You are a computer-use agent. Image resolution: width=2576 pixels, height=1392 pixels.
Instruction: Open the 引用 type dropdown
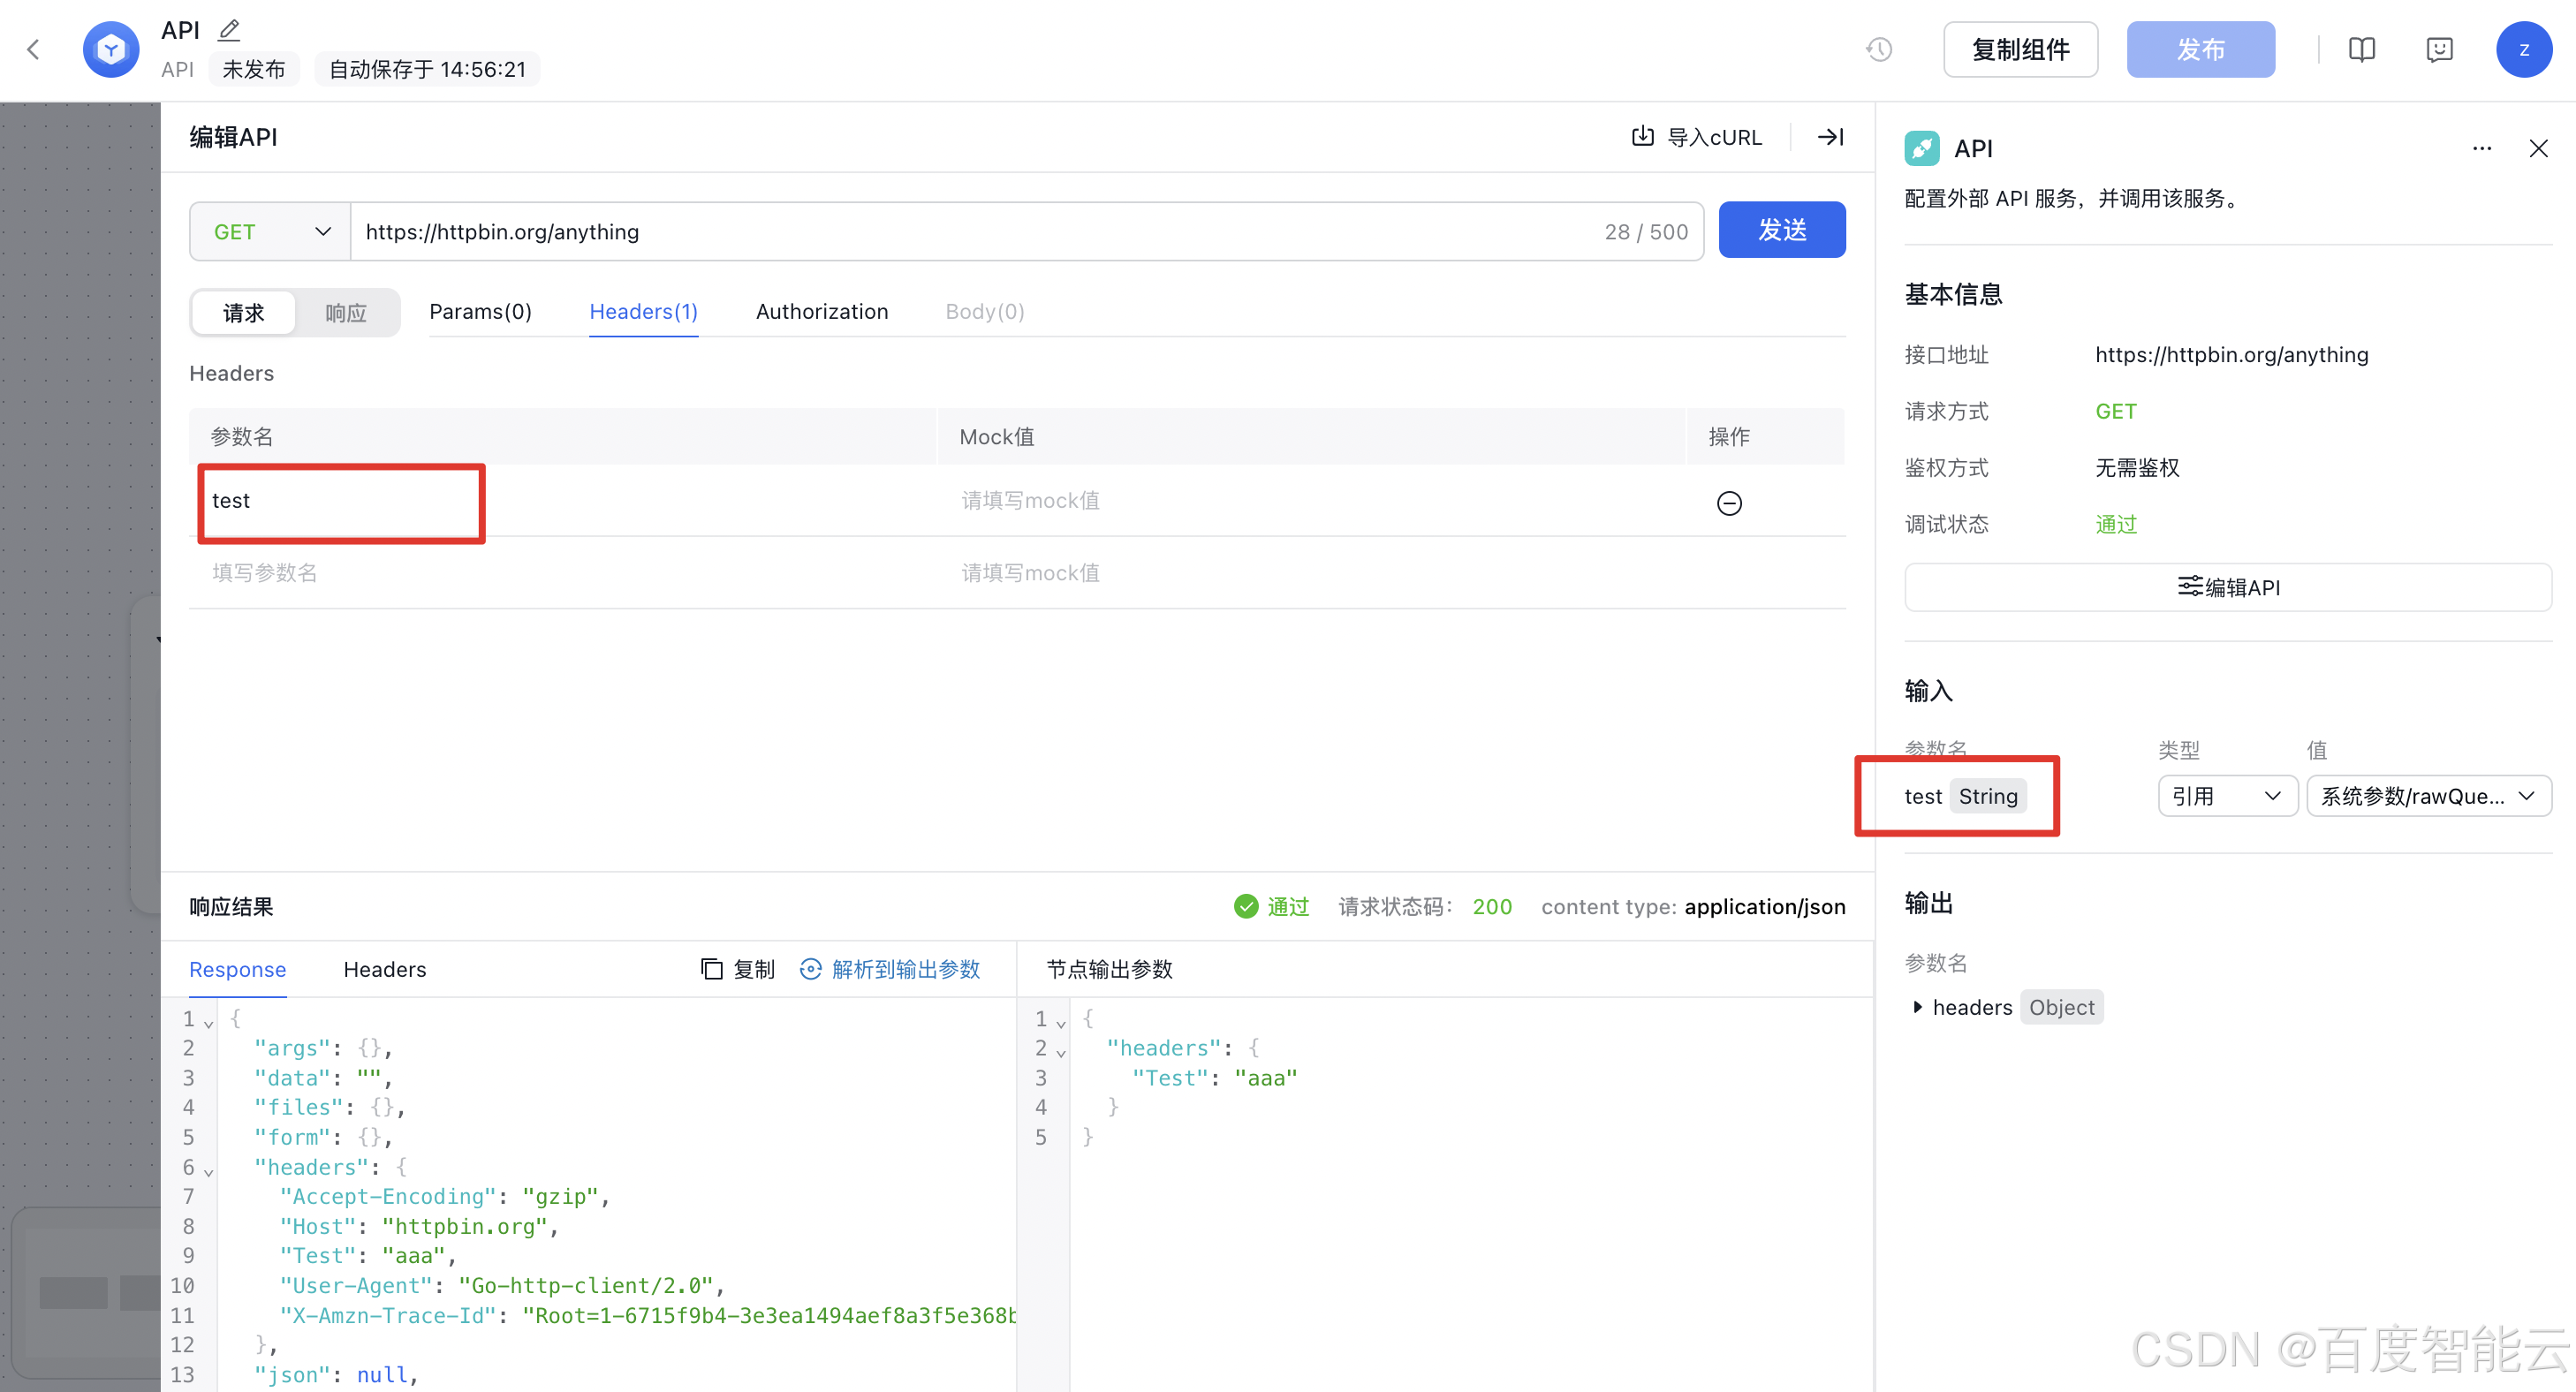click(x=2227, y=796)
